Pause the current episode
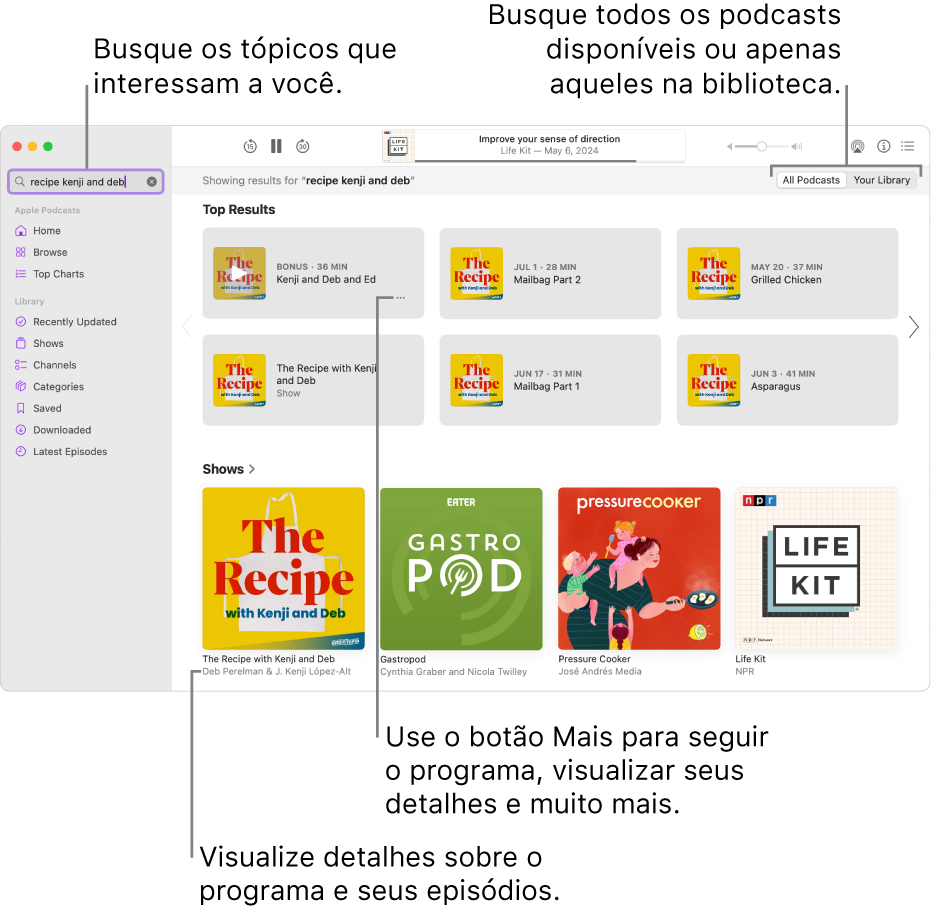Screen dimensions: 931x915 coord(276,146)
